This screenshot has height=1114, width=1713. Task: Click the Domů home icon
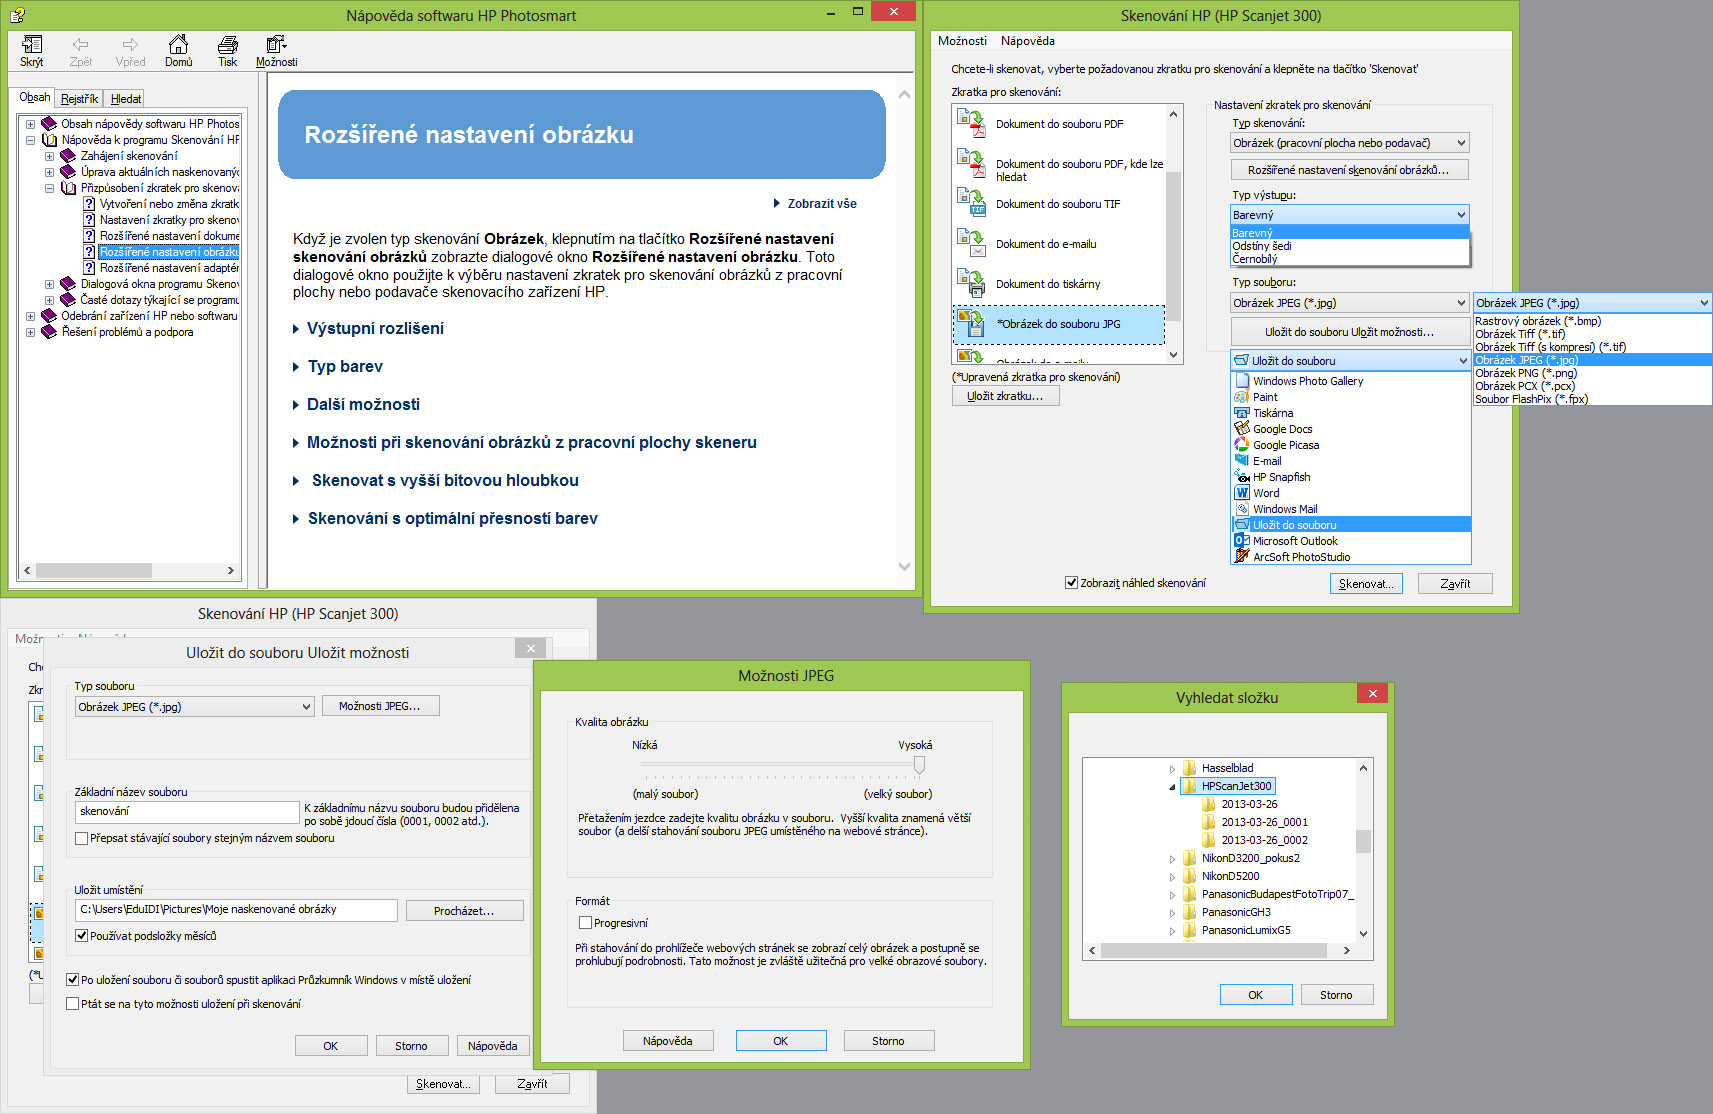tap(178, 45)
